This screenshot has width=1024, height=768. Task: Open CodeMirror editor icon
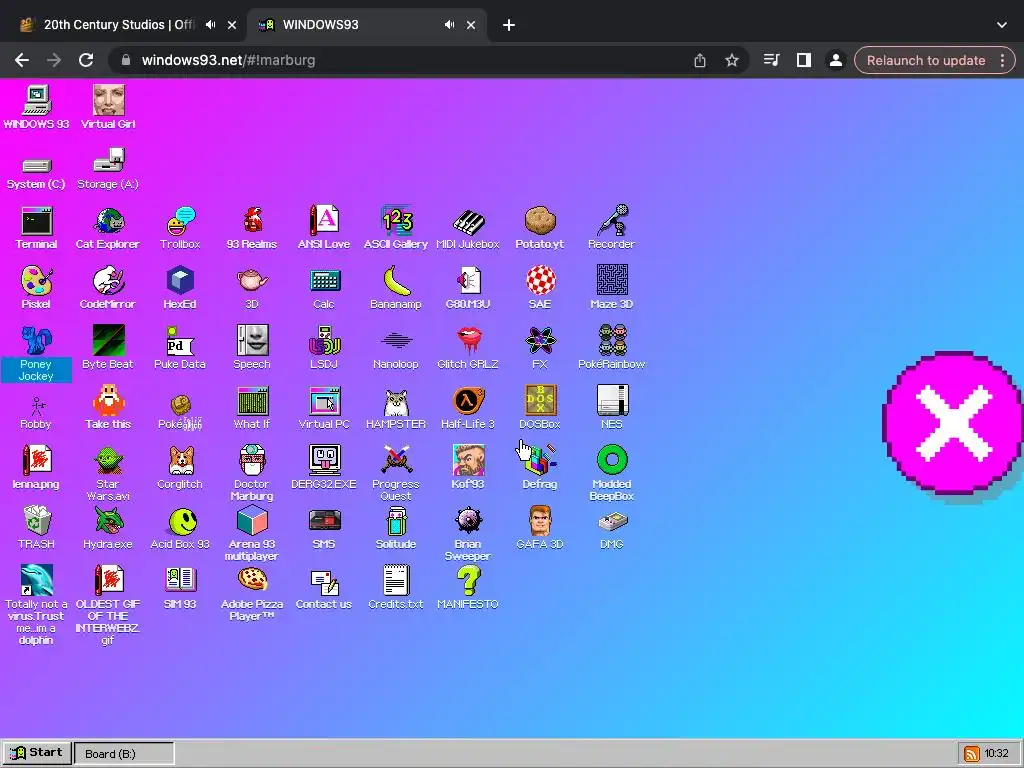pyautogui.click(x=108, y=288)
